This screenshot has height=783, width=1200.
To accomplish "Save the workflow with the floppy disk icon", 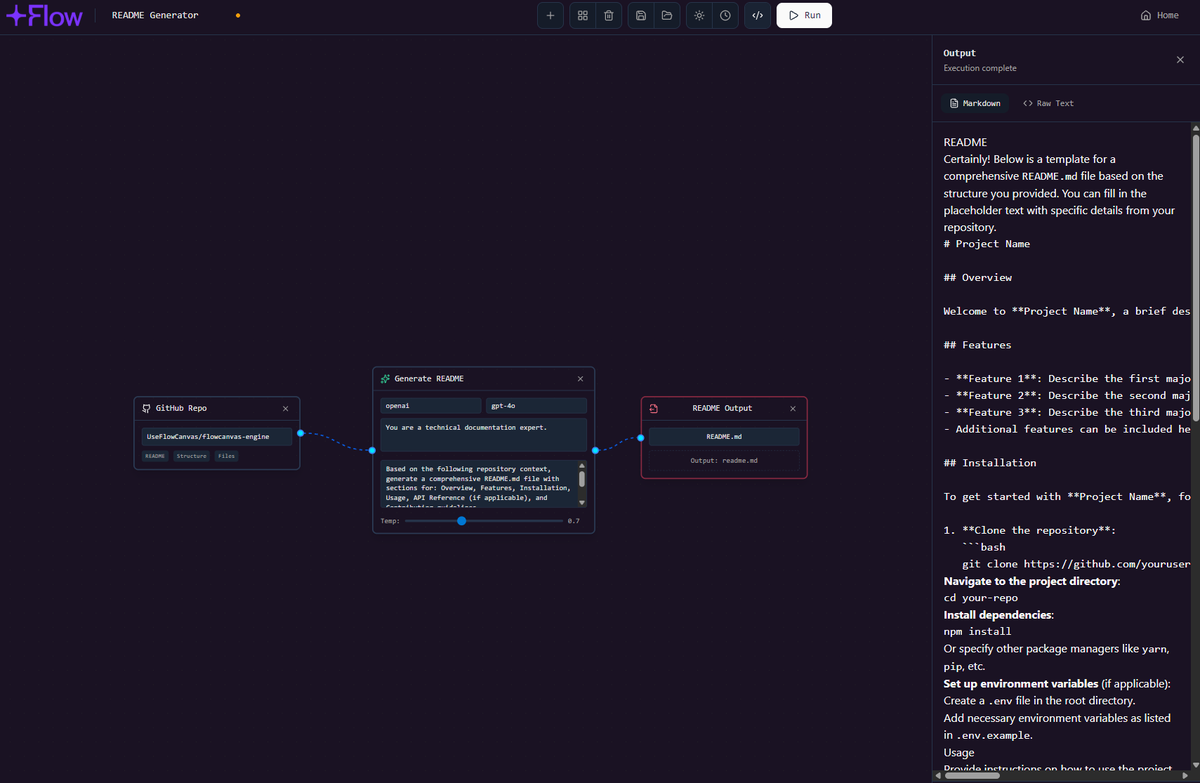I will (x=641, y=15).
